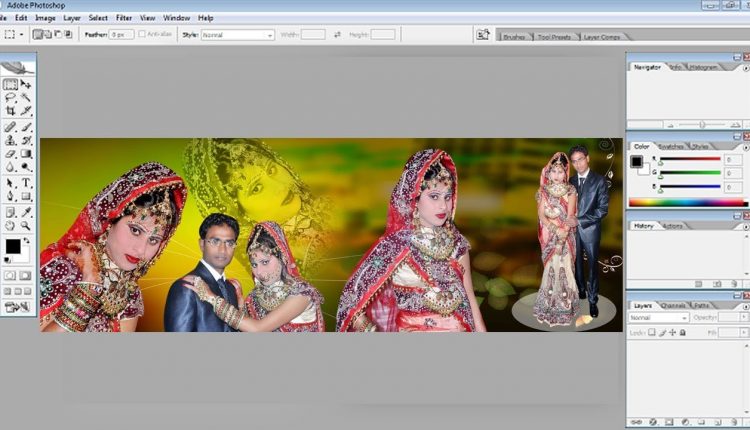Reset default foreground and background colors

coord(7,260)
